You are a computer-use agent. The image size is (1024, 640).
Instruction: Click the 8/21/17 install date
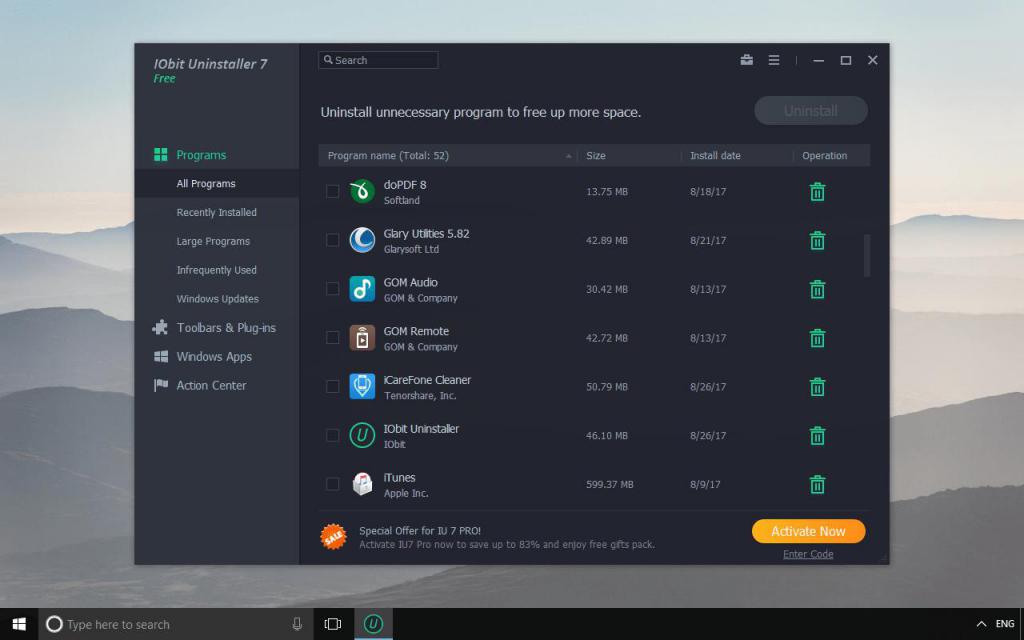(x=708, y=240)
